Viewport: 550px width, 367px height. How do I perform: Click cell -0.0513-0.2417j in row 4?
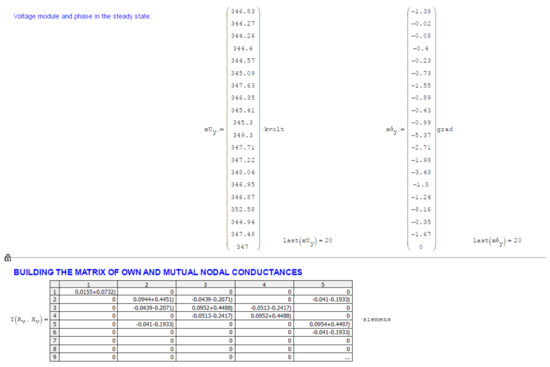pos(206,316)
